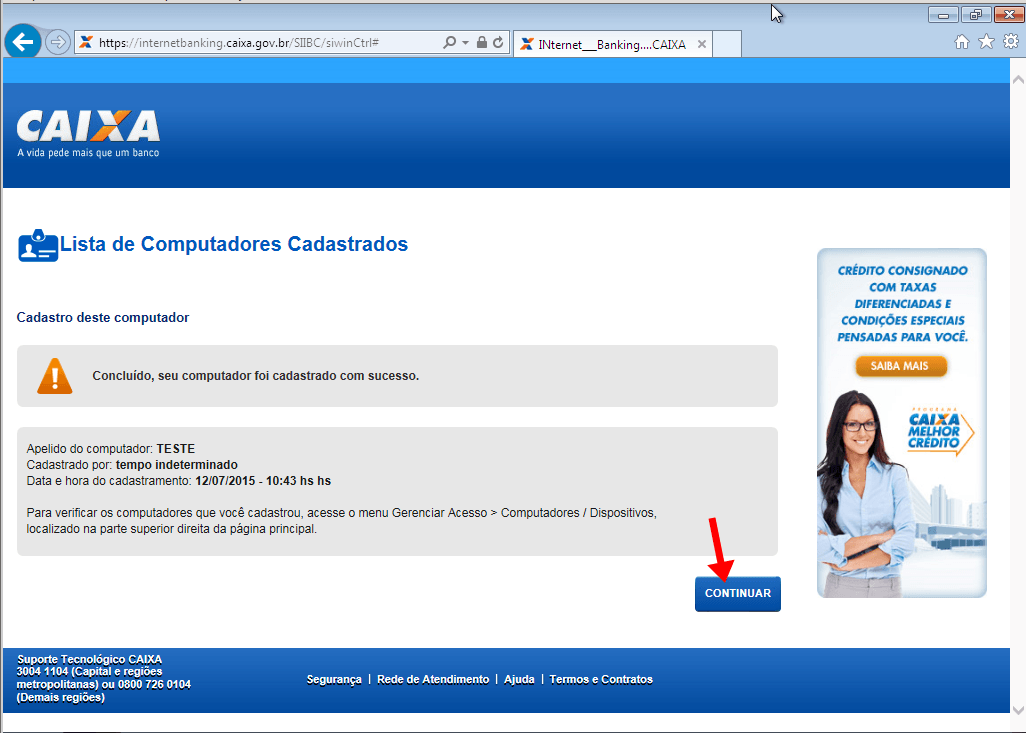Image resolution: width=1026 pixels, height=733 pixels.
Task: Click the message Concluído, seu computador foi cadastrado
Action: (x=256, y=376)
